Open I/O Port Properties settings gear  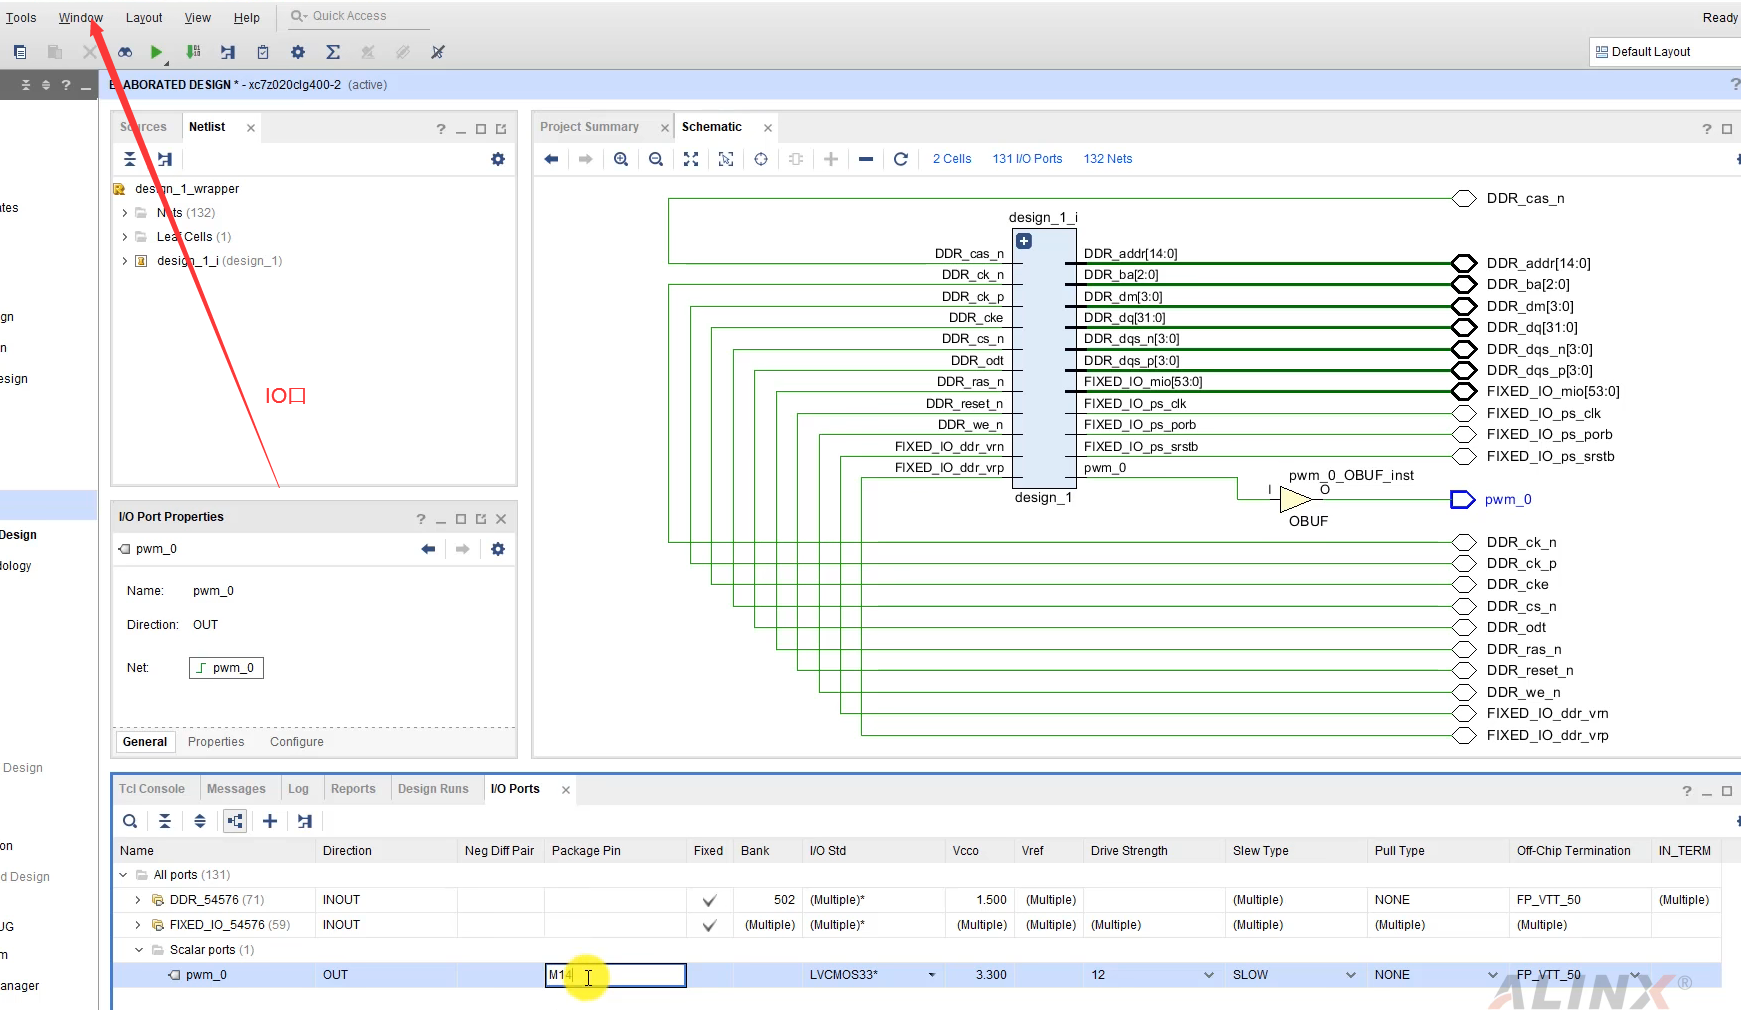498,549
